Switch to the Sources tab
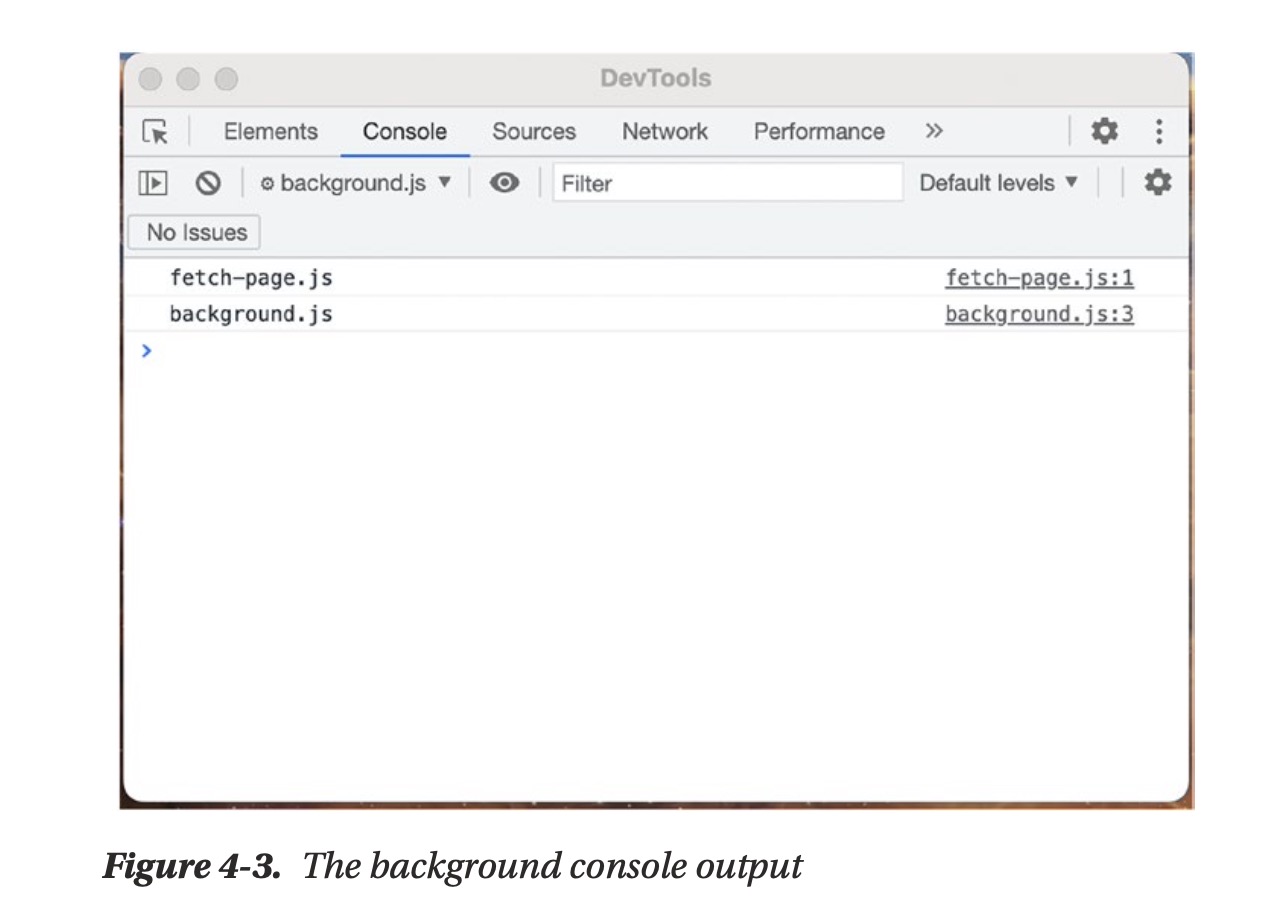 pyautogui.click(x=534, y=132)
